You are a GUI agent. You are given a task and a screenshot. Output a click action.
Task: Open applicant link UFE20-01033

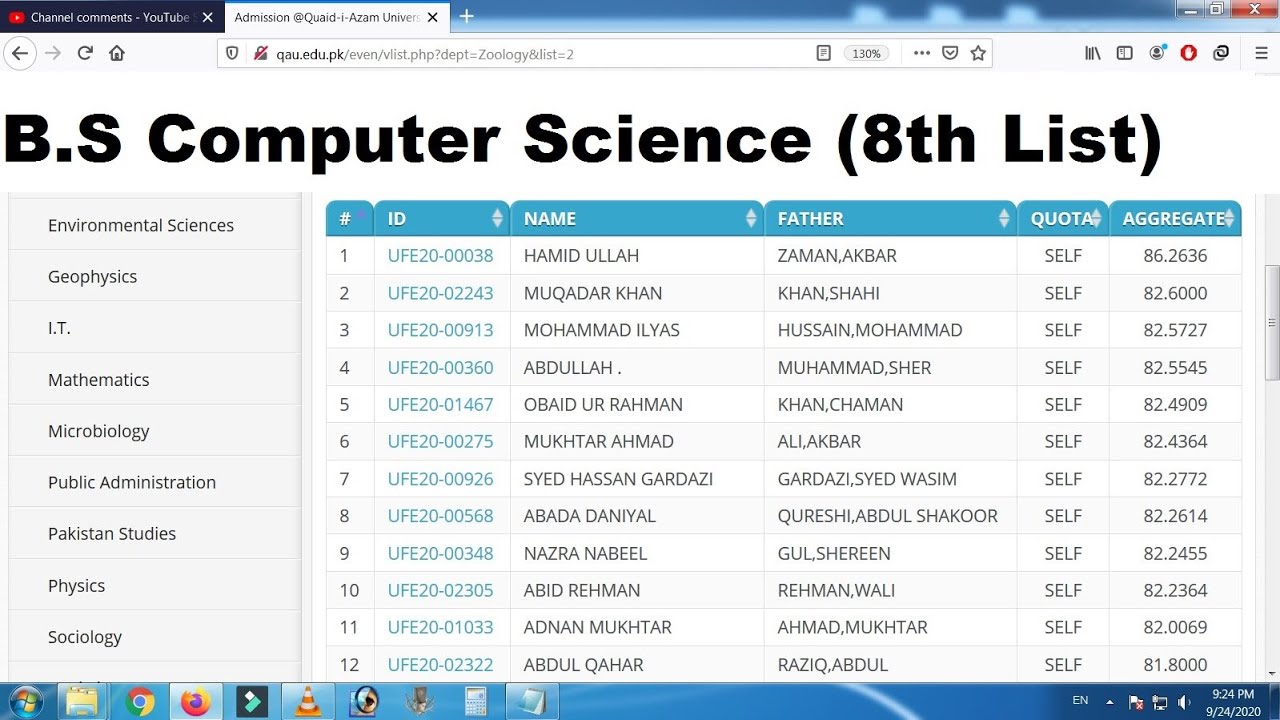pos(440,627)
